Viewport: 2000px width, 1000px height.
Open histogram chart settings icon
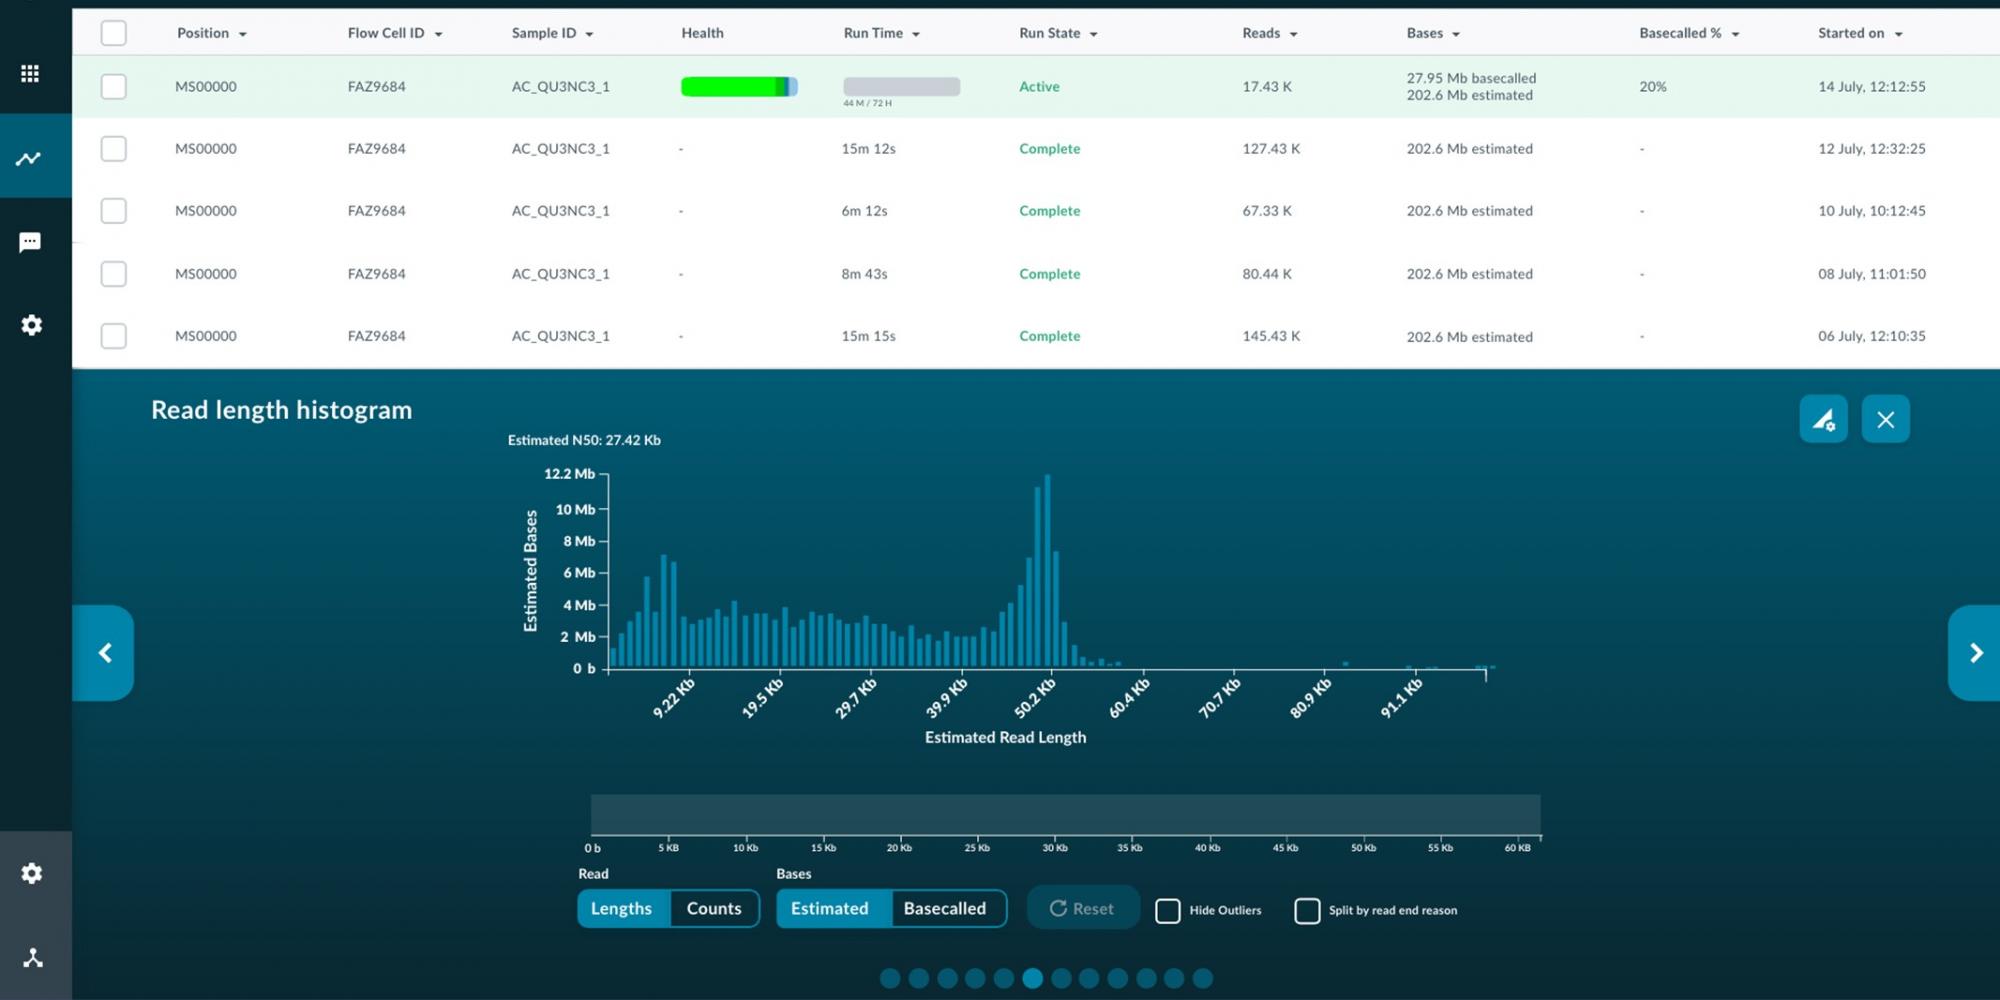1823,419
